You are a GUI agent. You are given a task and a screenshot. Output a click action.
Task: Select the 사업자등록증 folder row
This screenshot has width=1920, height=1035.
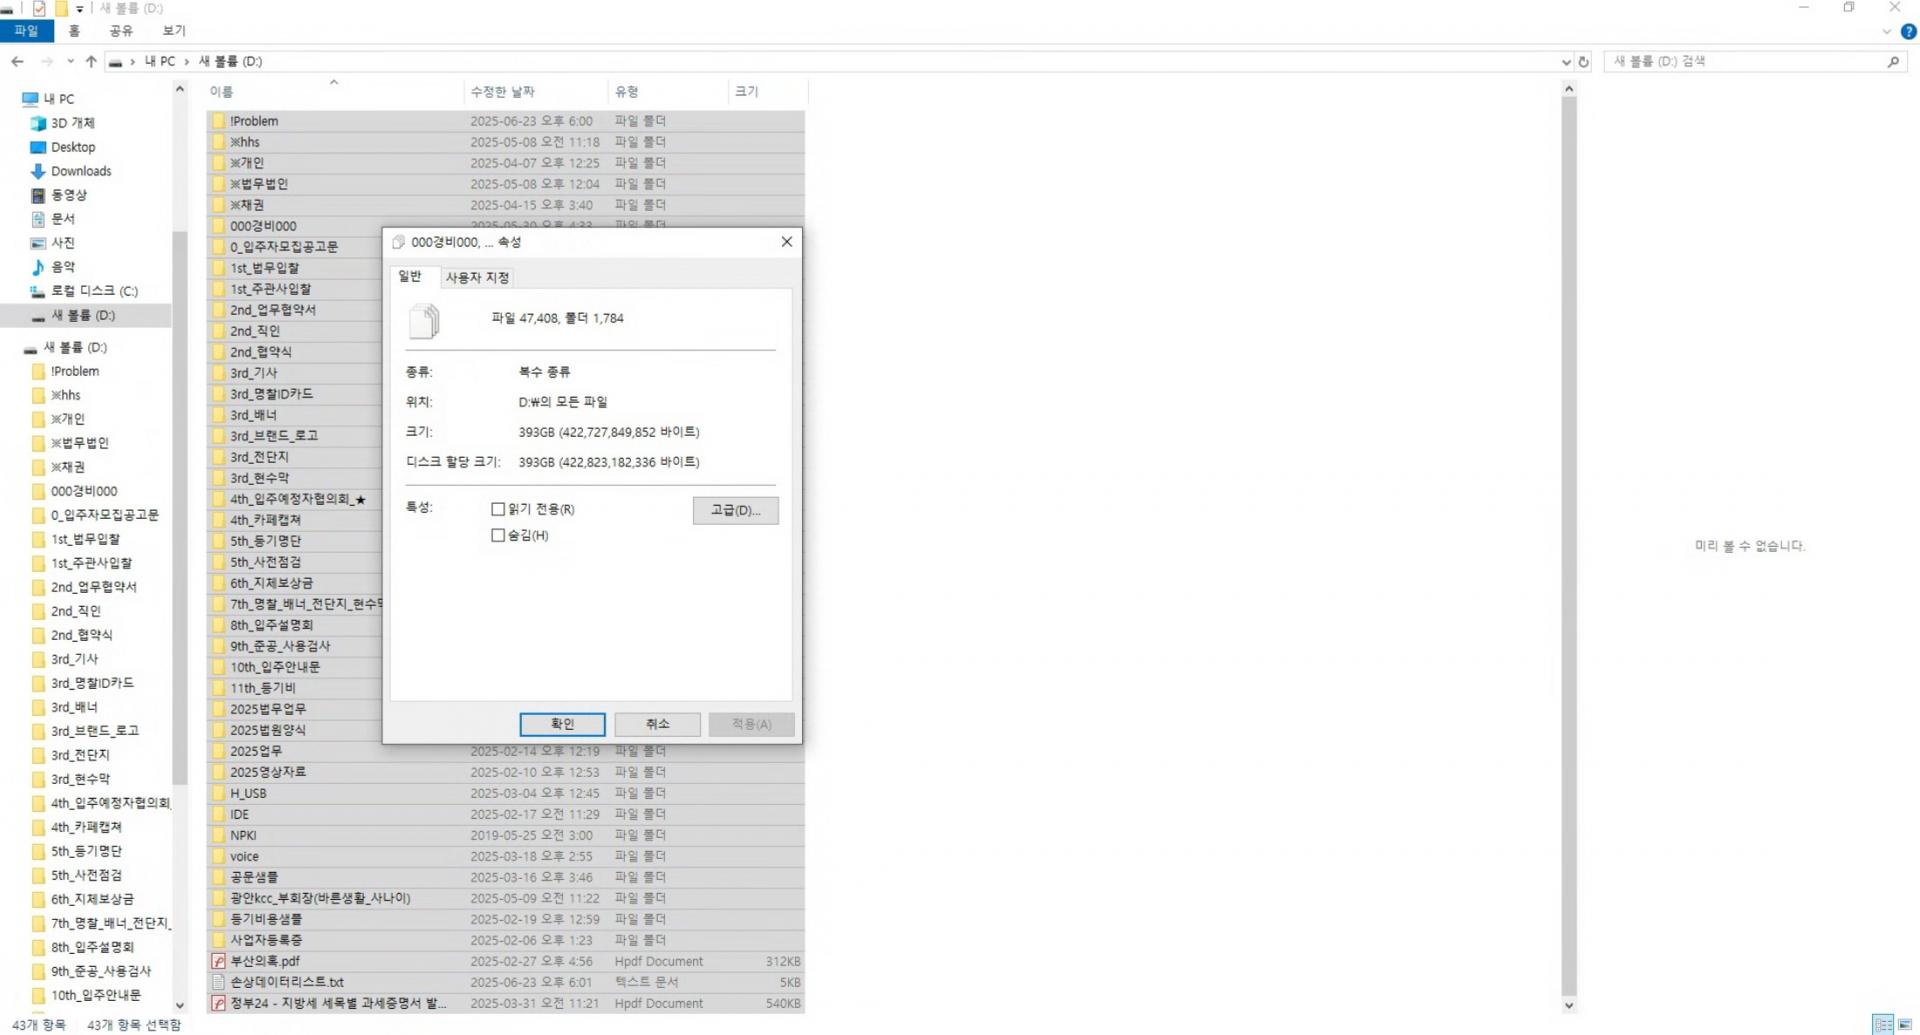tap(506, 940)
